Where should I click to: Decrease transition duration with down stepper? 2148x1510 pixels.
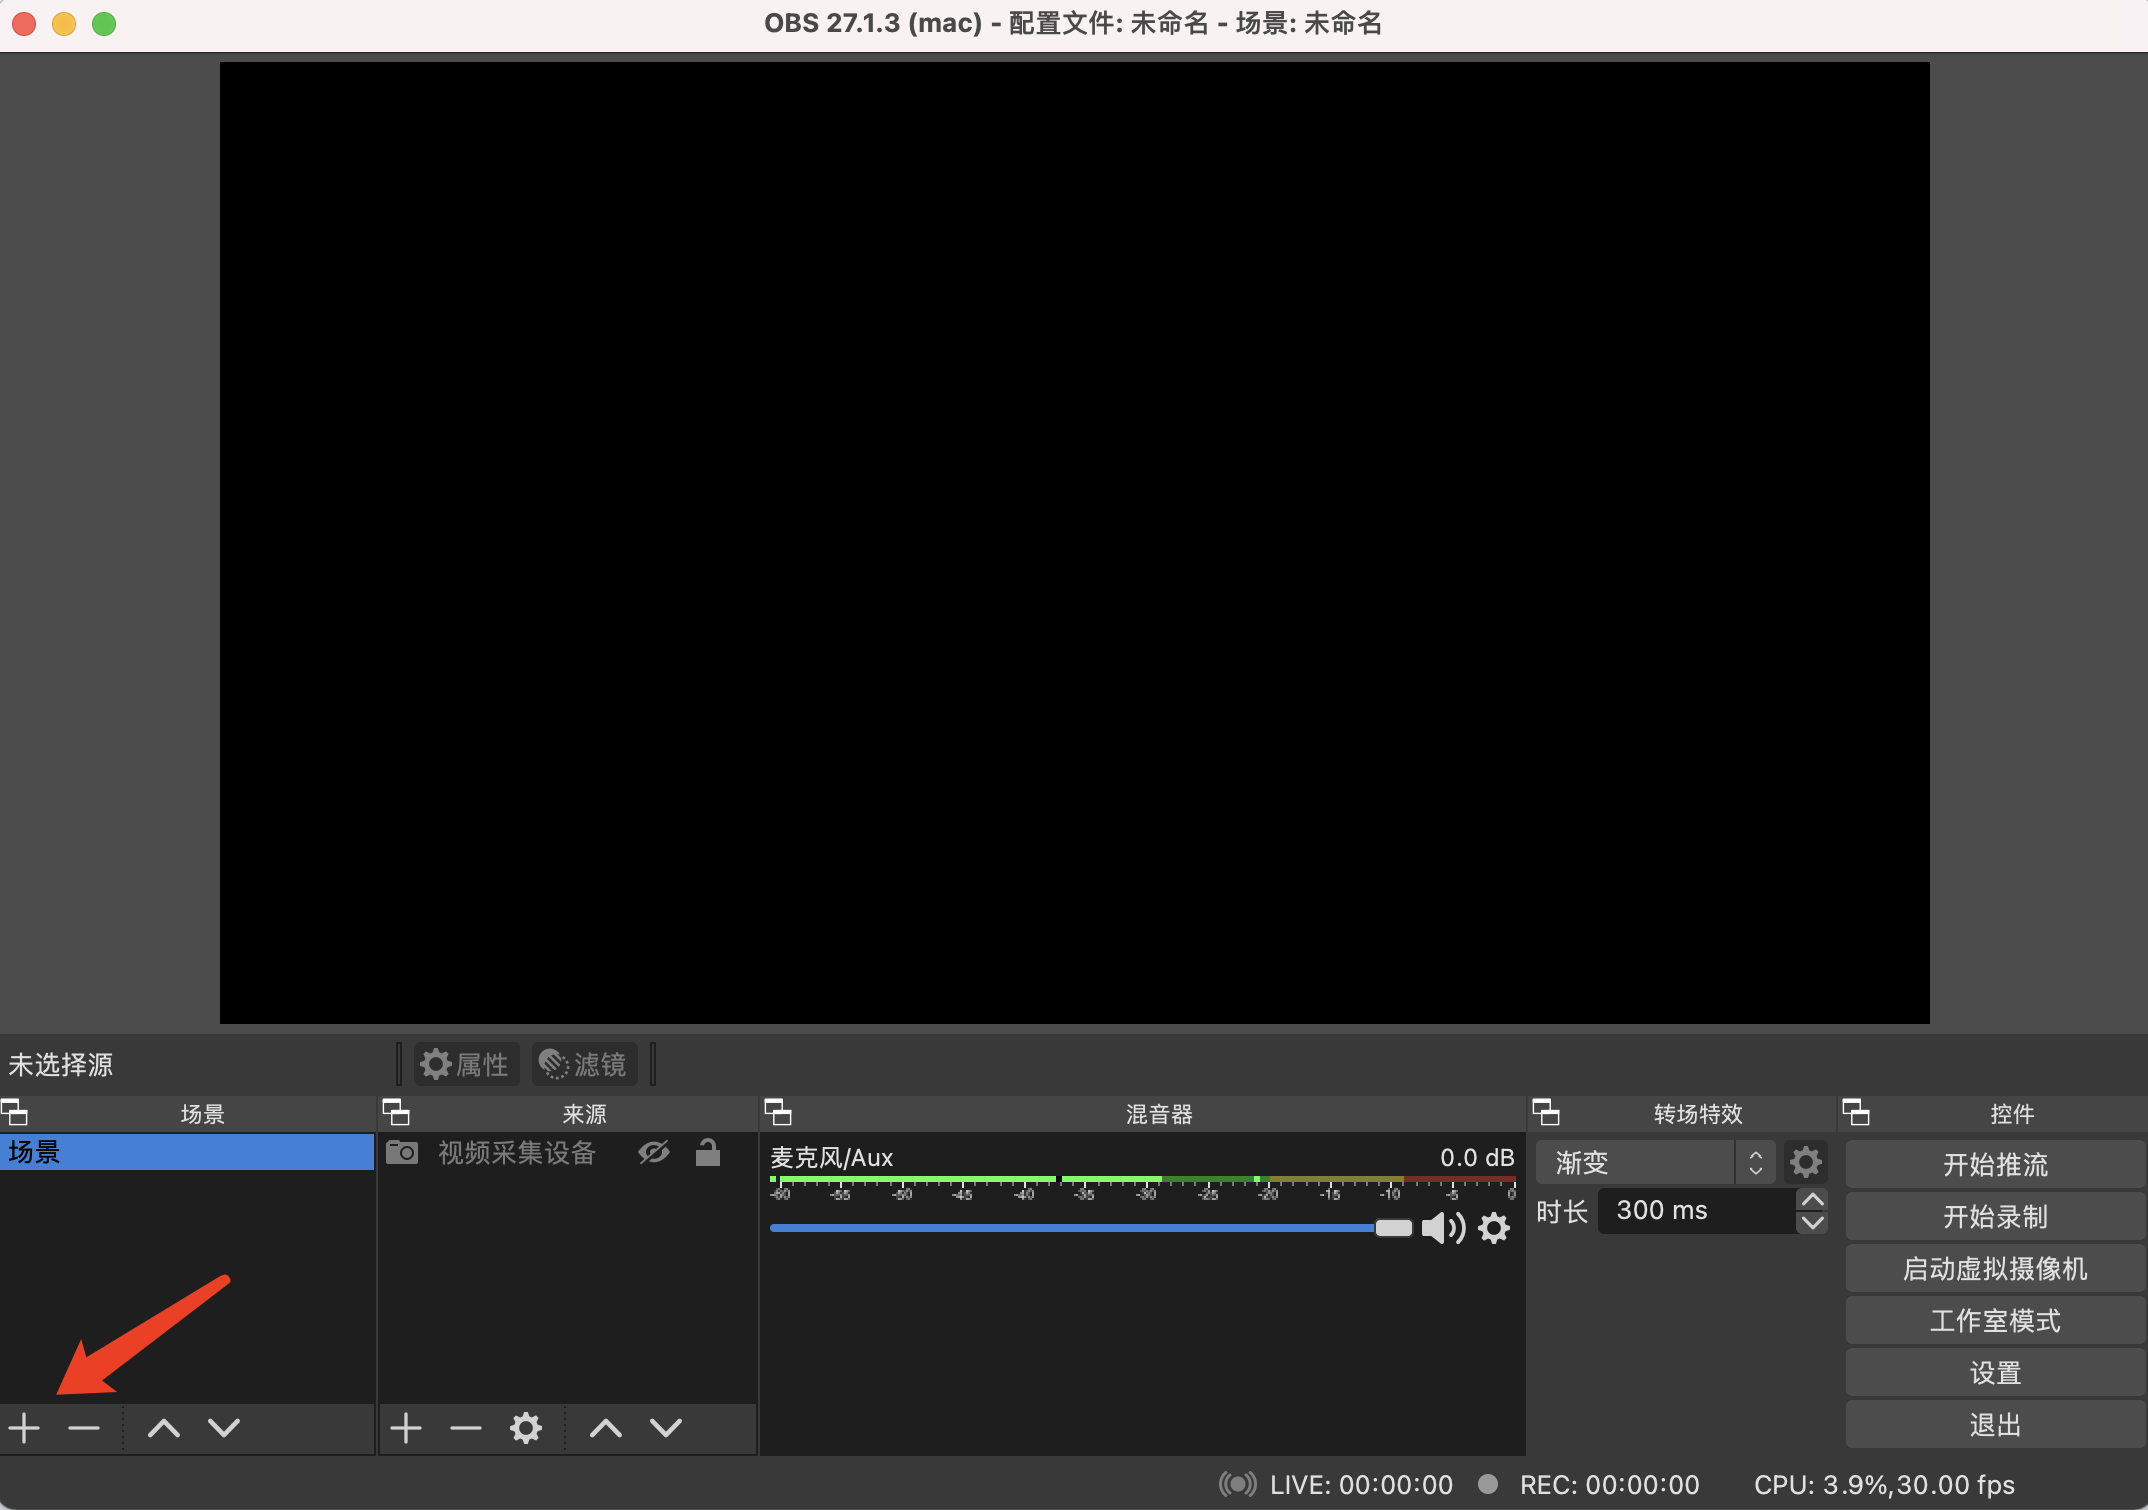point(1812,1222)
